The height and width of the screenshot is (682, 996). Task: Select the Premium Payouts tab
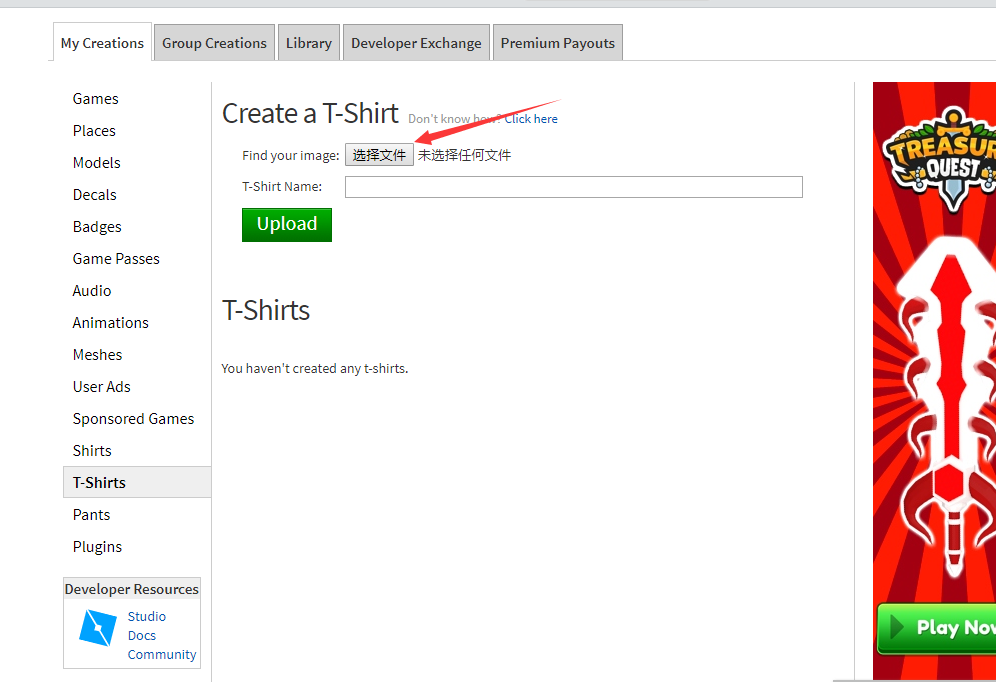tap(557, 43)
